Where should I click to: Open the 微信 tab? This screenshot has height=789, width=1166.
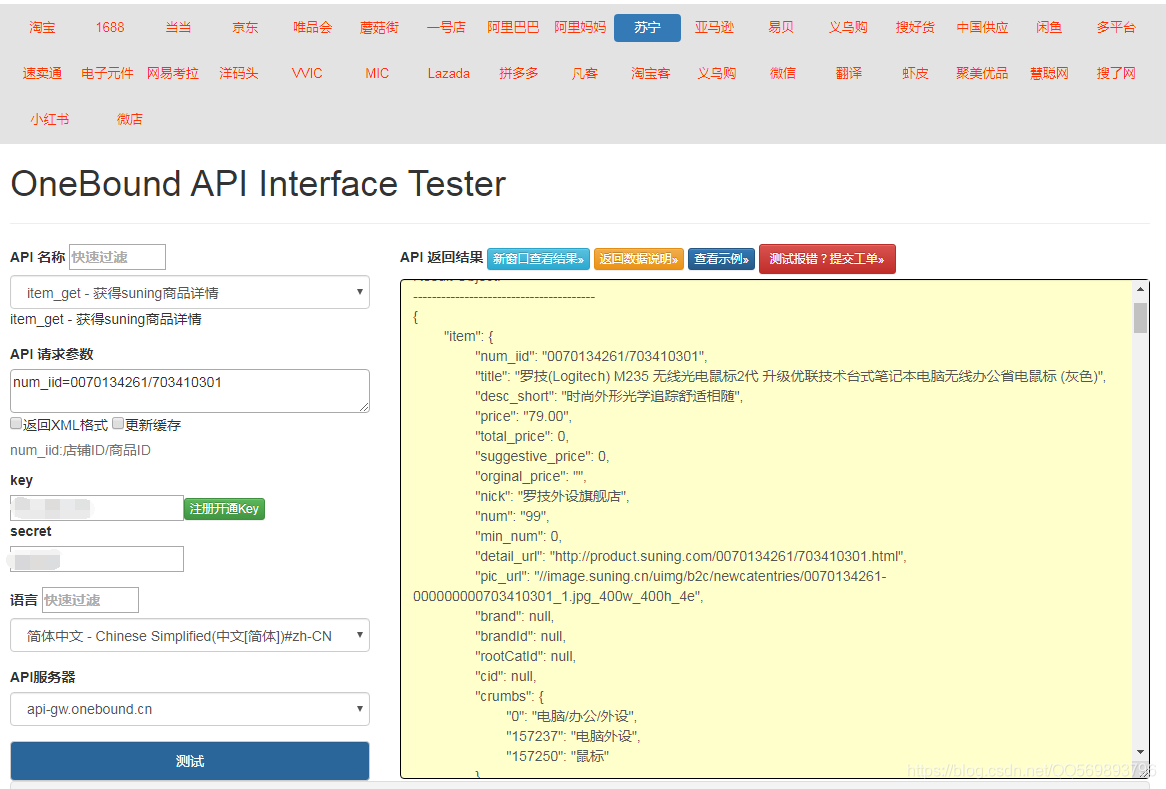tap(782, 73)
